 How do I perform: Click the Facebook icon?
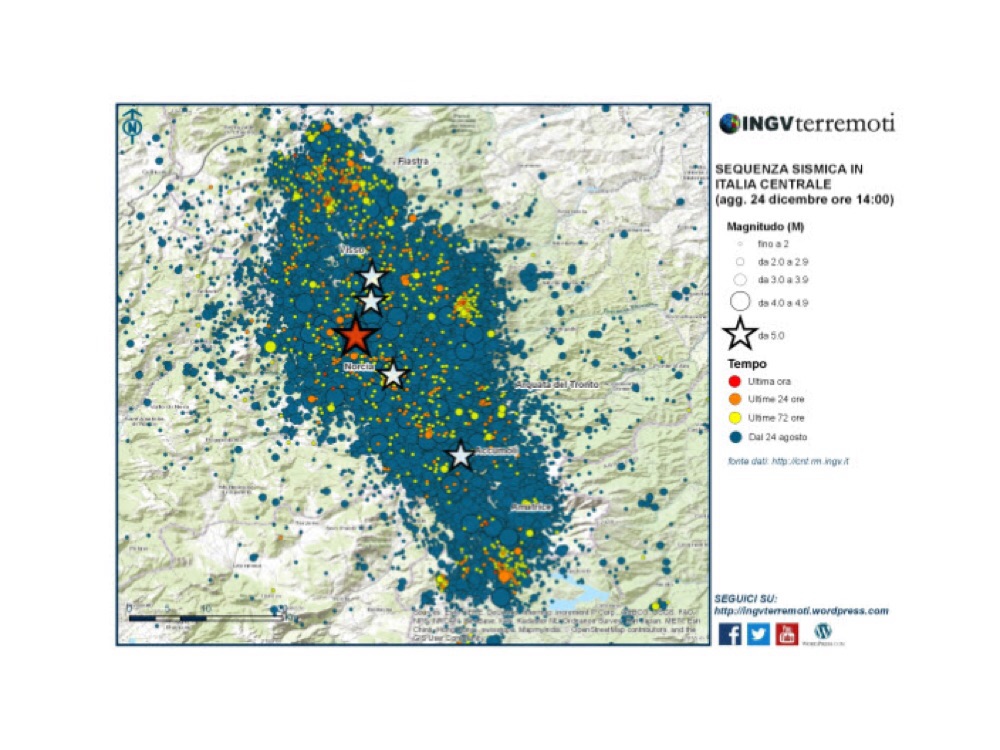point(730,633)
